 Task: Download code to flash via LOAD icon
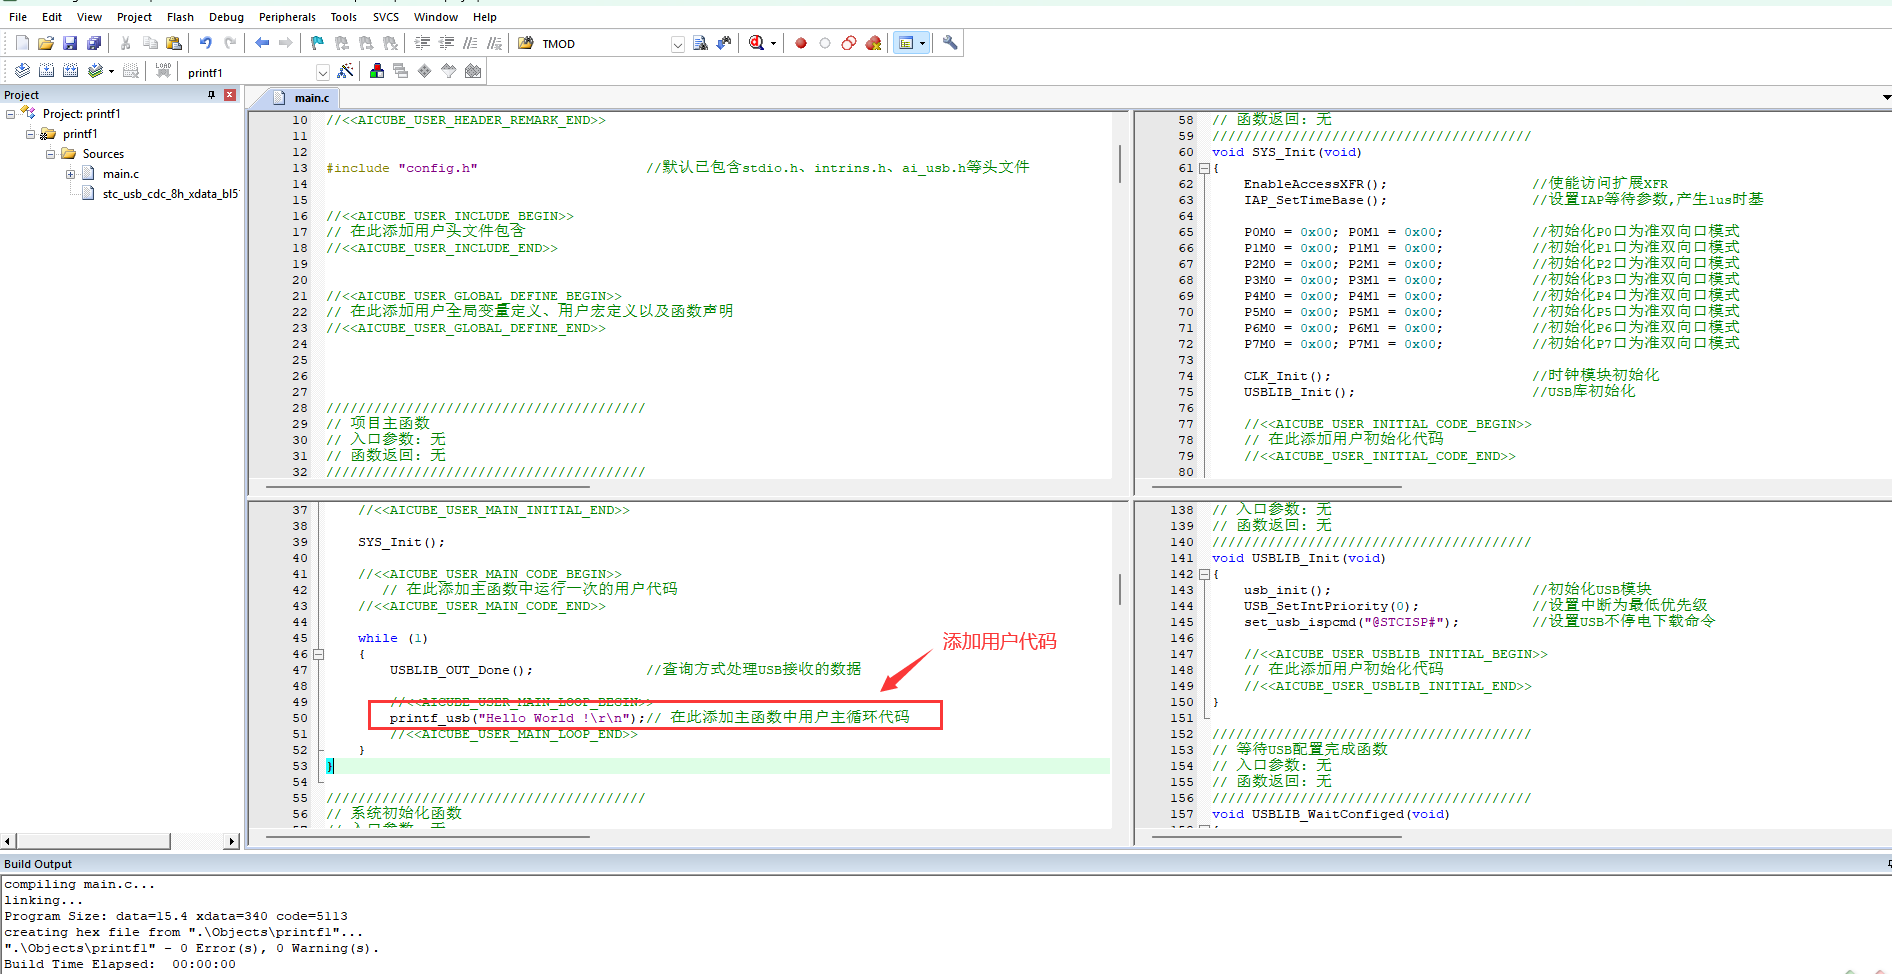click(163, 71)
